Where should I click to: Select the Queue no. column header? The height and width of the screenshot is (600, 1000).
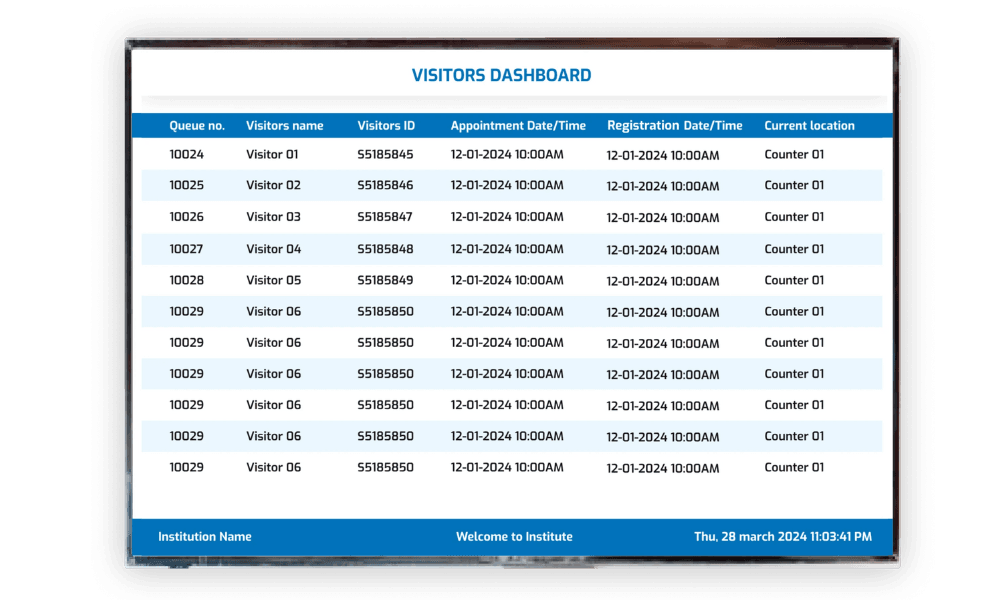(x=197, y=126)
